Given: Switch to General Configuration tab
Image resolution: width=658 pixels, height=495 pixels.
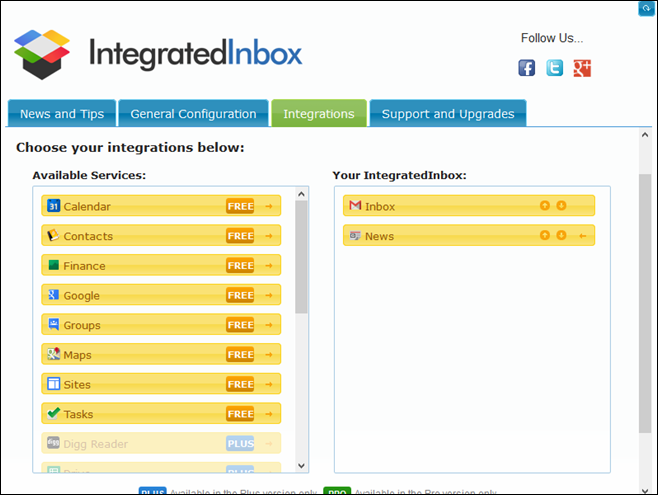Looking at the screenshot, I should pyautogui.click(x=193, y=113).
